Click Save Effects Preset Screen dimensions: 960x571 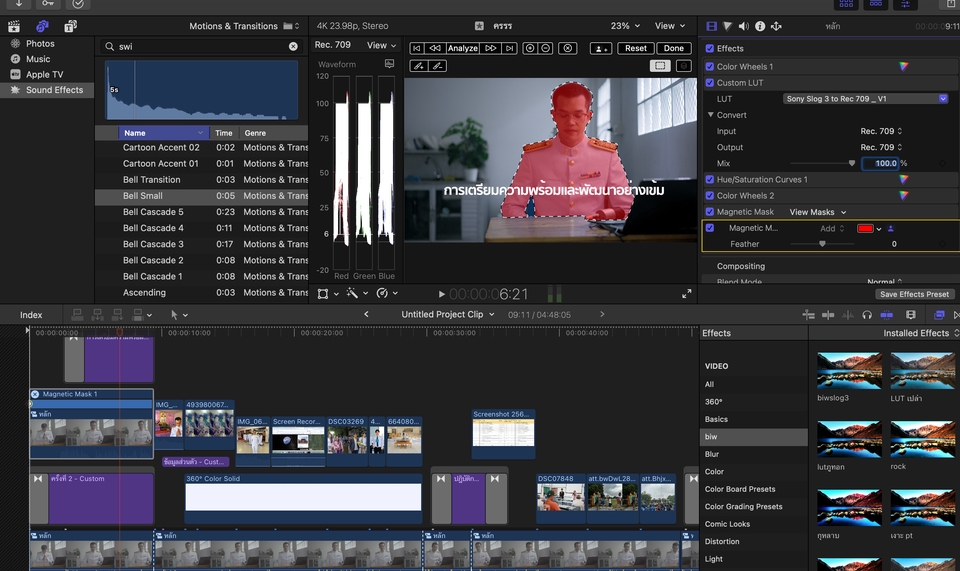pyautogui.click(x=914, y=294)
